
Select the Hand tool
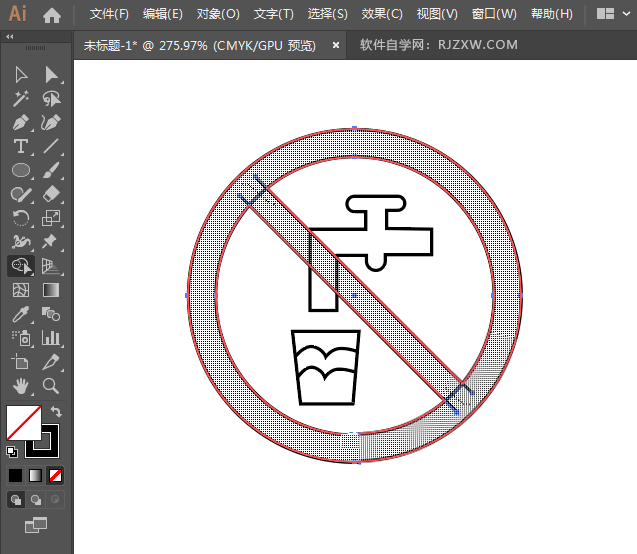(x=20, y=386)
